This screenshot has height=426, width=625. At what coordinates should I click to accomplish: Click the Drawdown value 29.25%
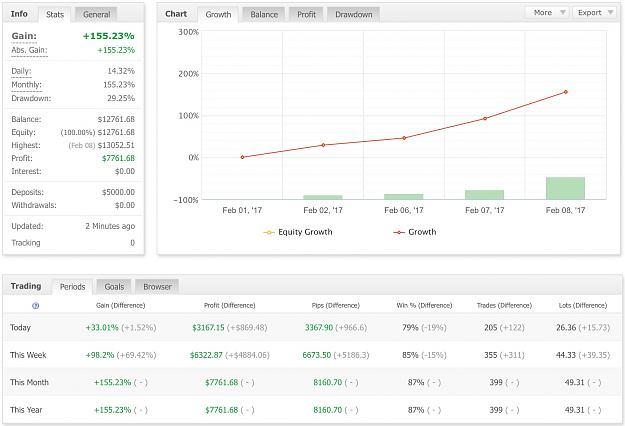pos(121,98)
